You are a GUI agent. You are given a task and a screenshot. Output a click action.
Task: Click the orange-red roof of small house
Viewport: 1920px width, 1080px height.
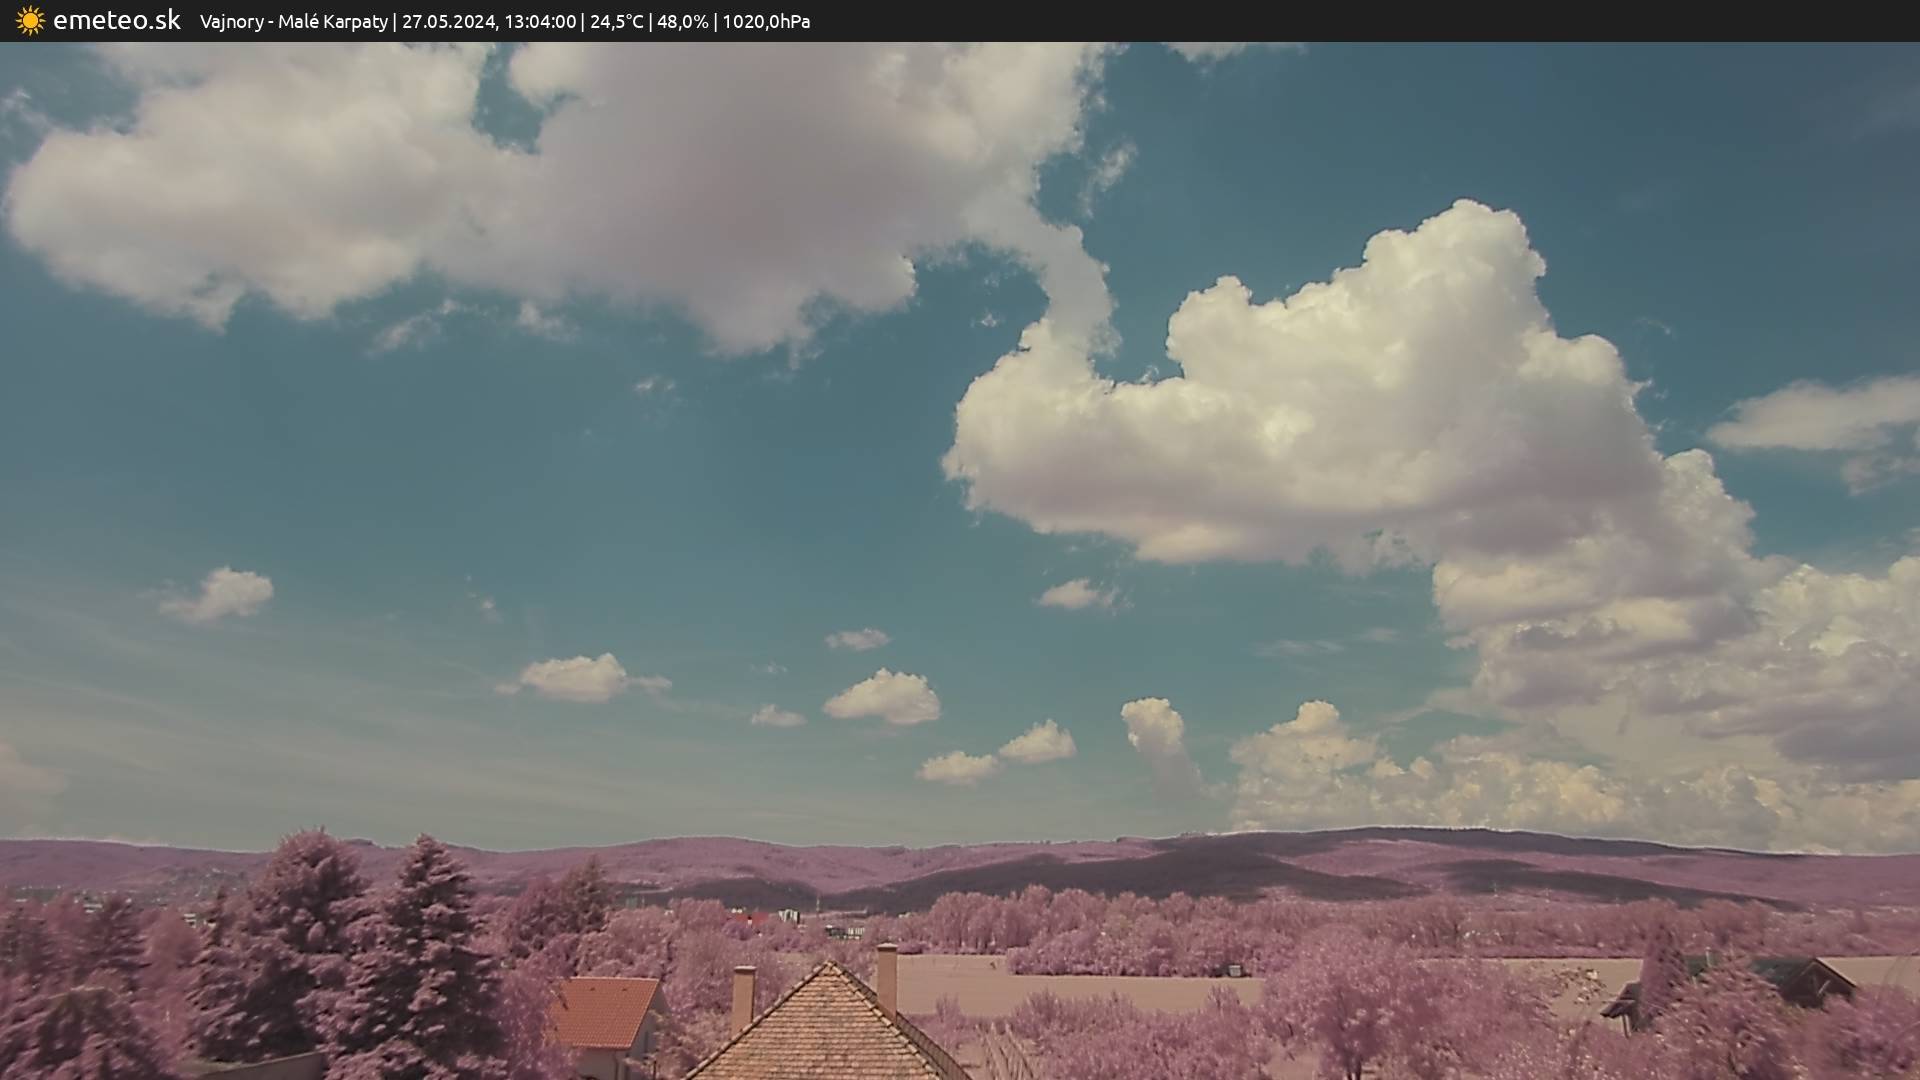(605, 1010)
